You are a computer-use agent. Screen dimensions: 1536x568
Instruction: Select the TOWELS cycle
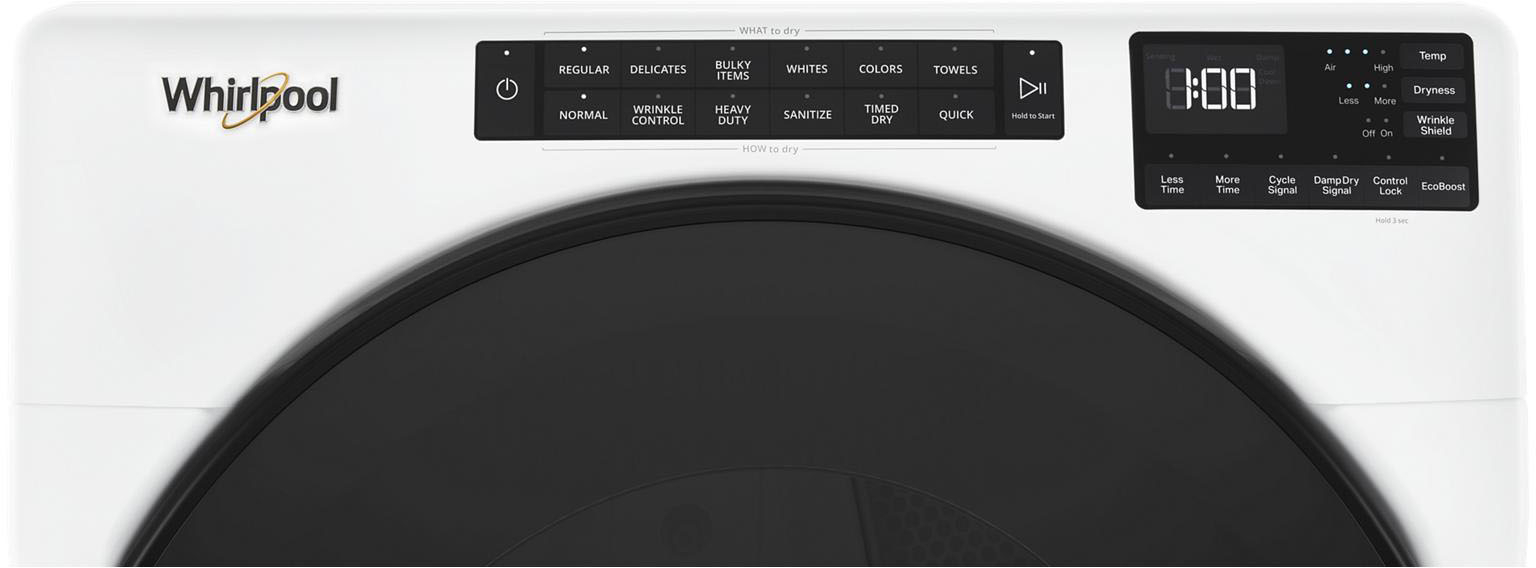pos(956,65)
